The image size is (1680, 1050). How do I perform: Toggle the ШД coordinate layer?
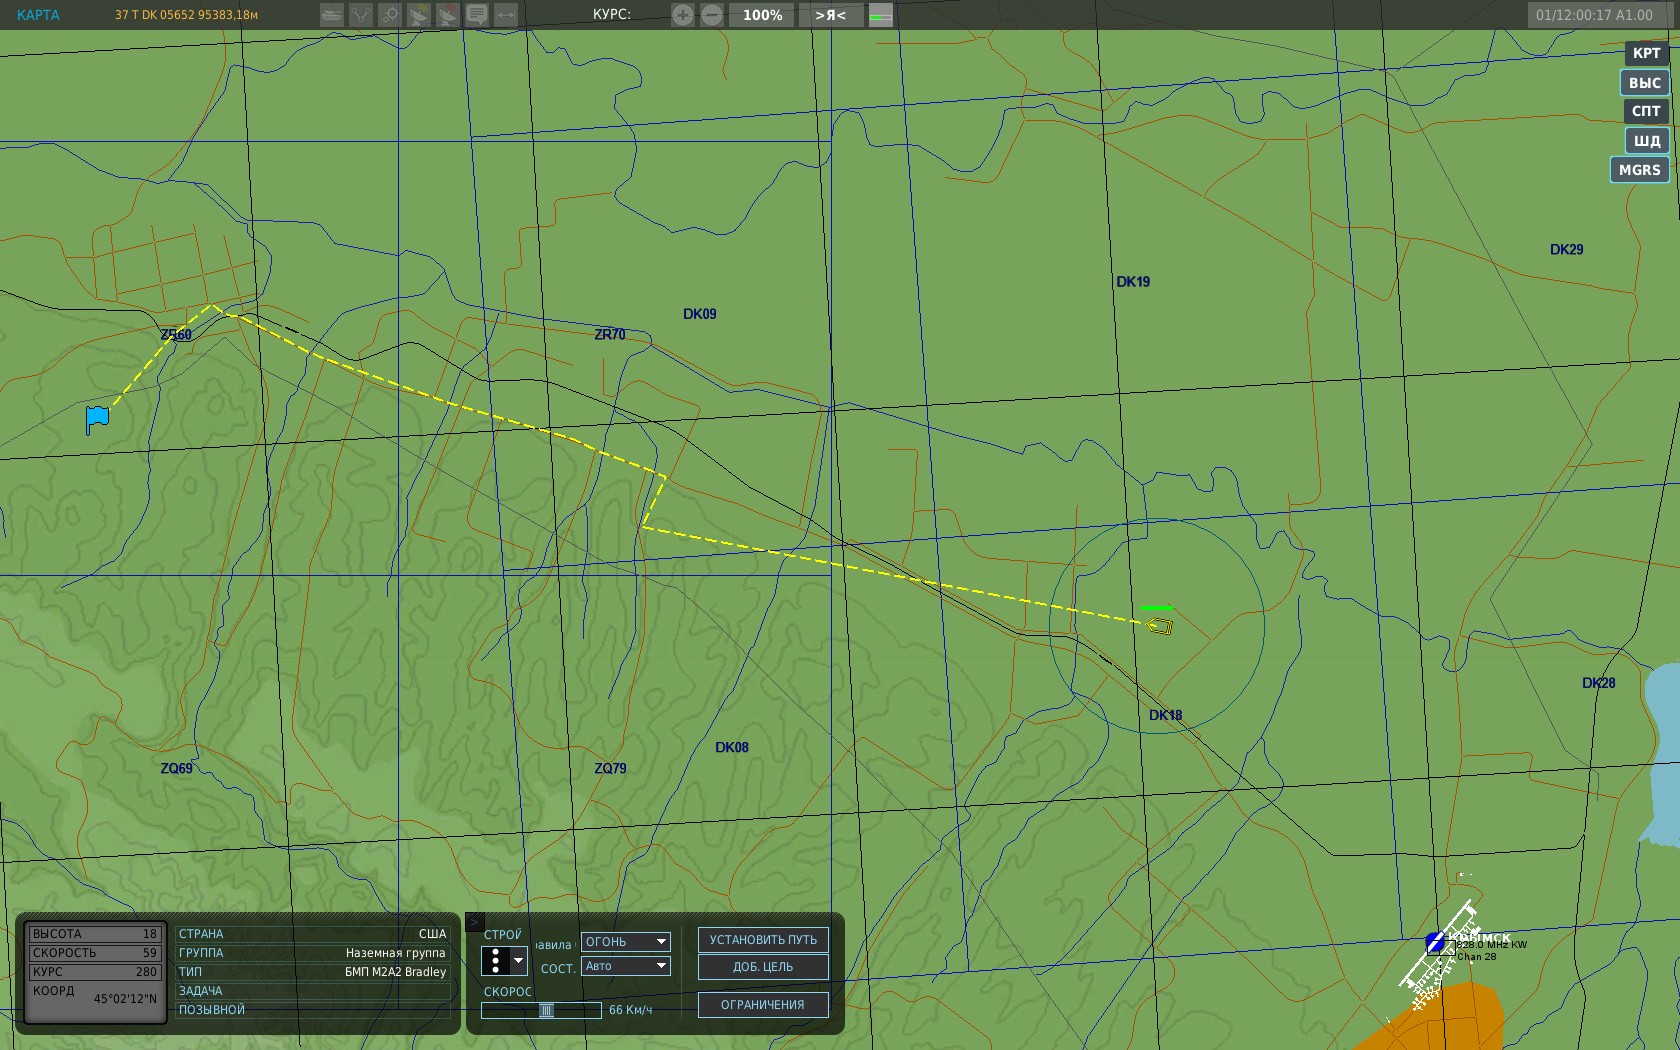click(x=1647, y=141)
